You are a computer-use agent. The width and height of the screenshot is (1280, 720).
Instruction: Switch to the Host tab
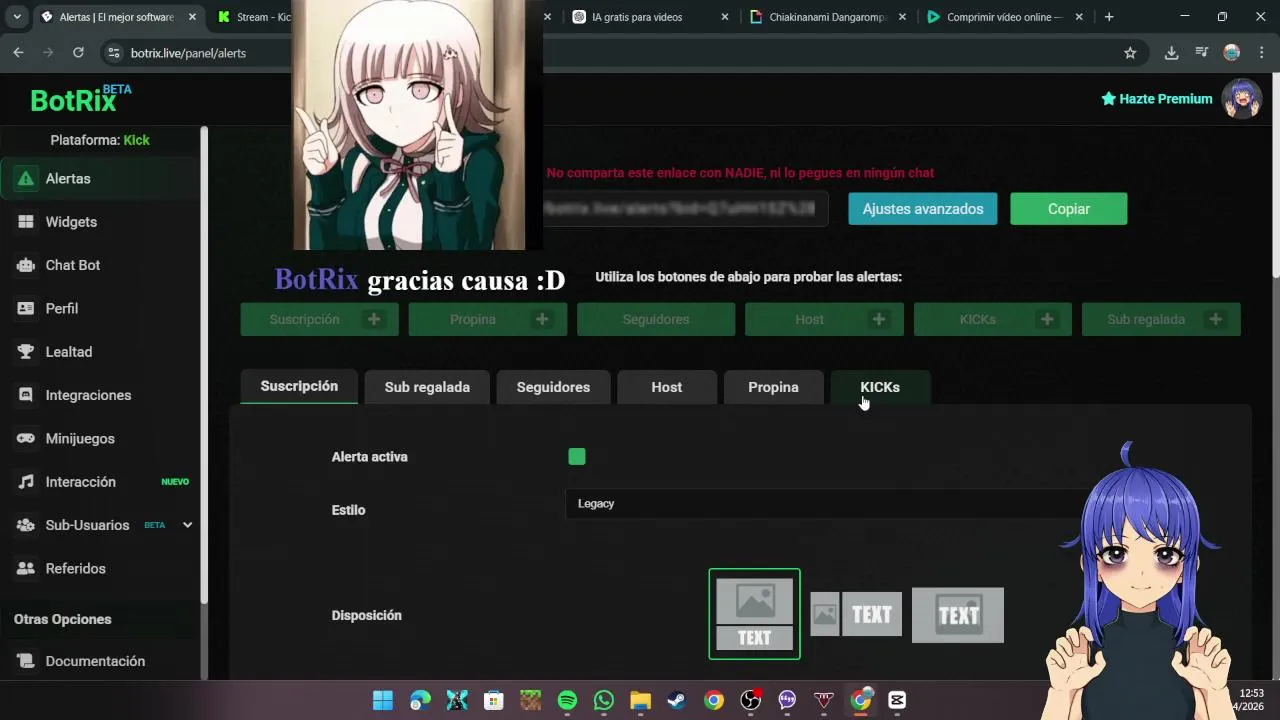click(x=667, y=387)
